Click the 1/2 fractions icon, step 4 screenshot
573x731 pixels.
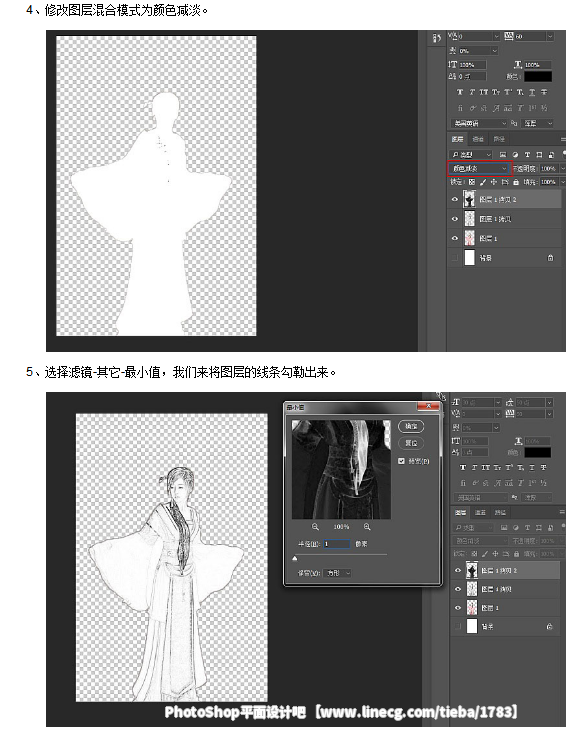[544, 108]
